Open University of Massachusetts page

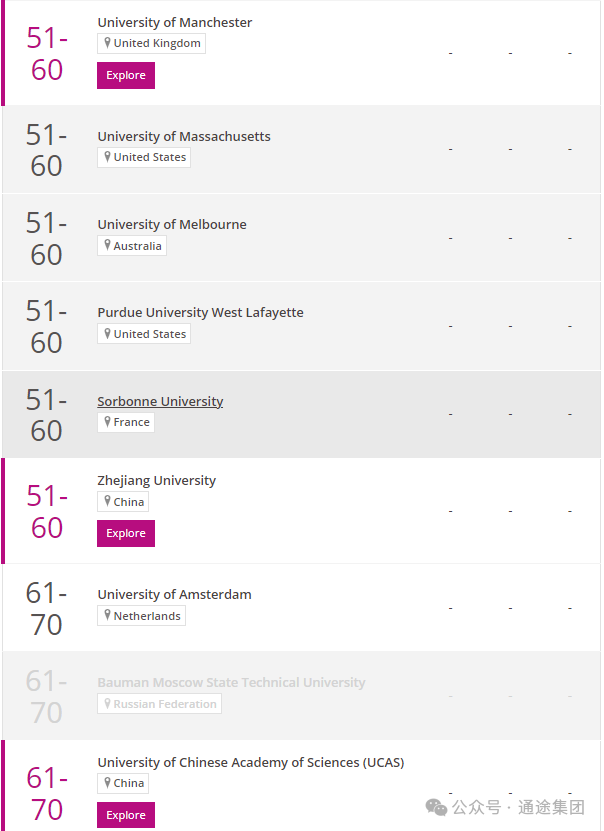184,136
